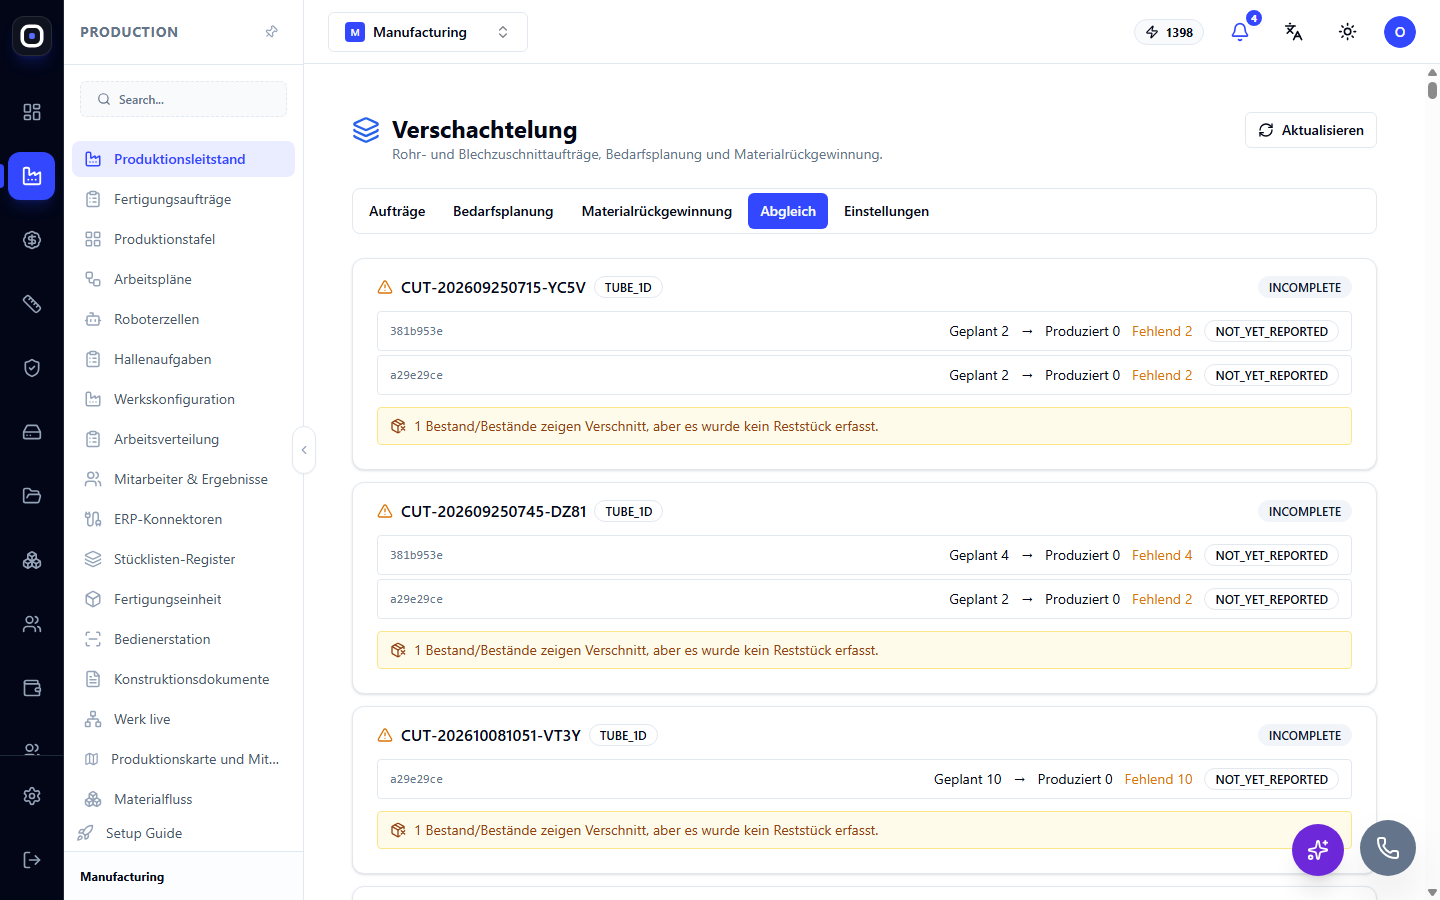Click the page vertical scrollbar thumb
The image size is (1440, 900).
click(1432, 90)
